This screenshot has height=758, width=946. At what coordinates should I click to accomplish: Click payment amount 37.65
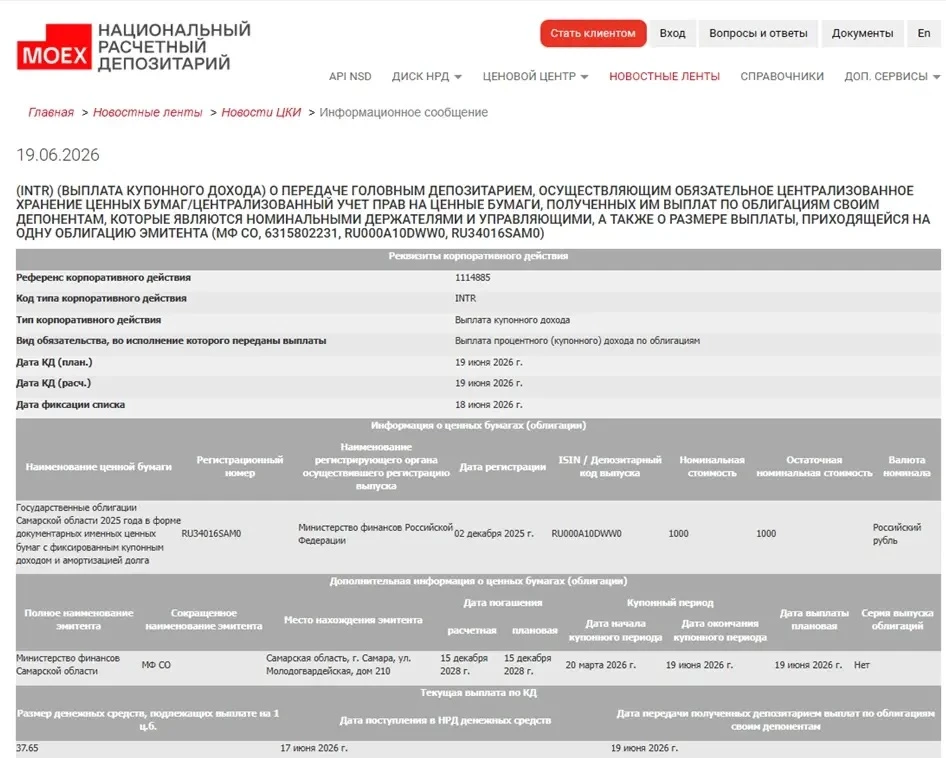27,748
